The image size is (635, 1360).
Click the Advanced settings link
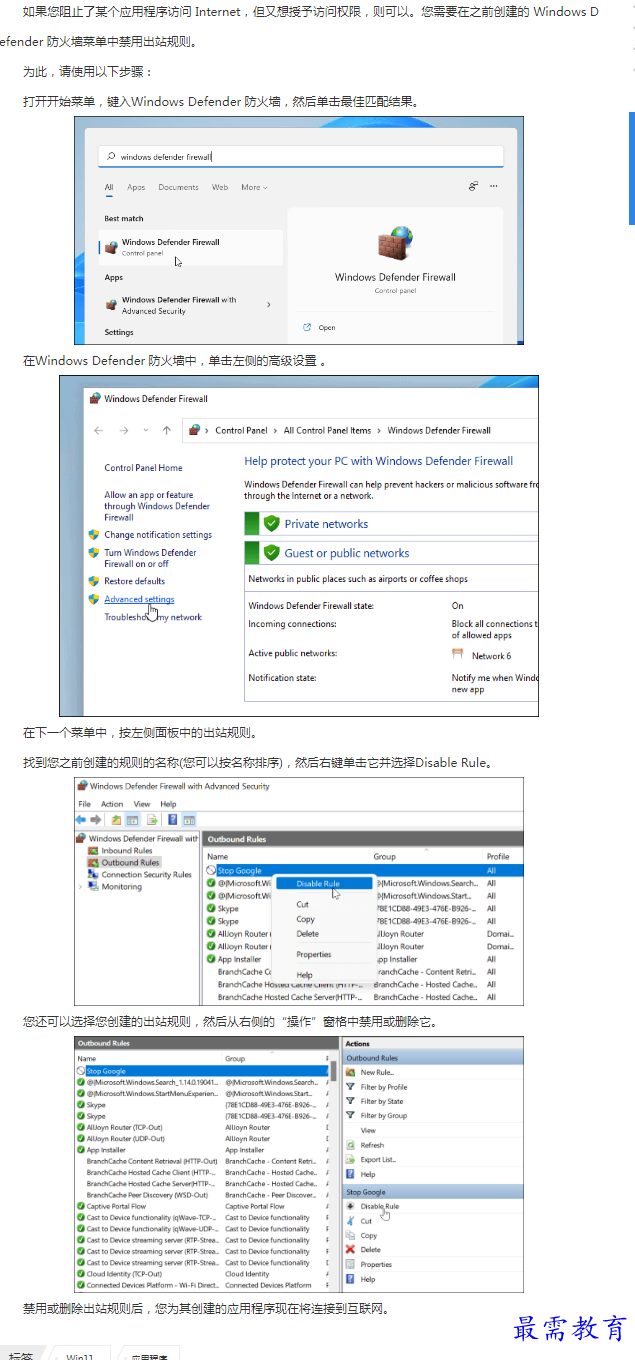[x=139, y=600]
